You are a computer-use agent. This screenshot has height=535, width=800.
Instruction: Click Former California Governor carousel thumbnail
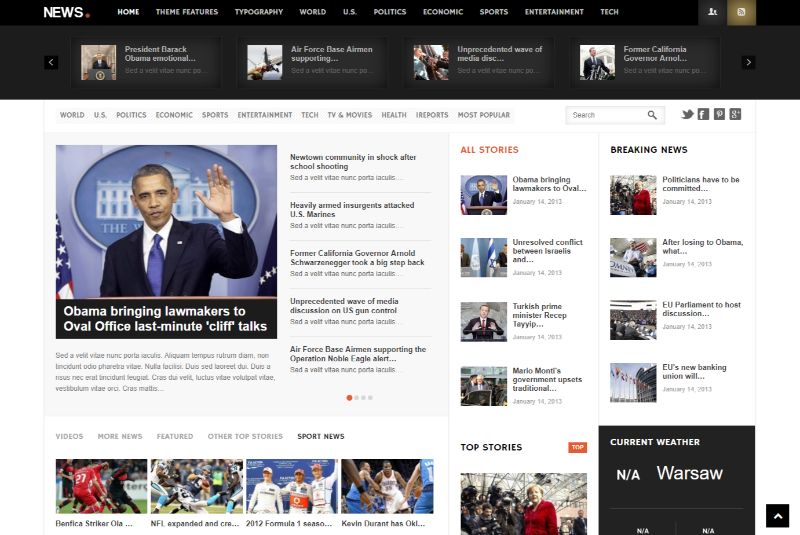597,62
